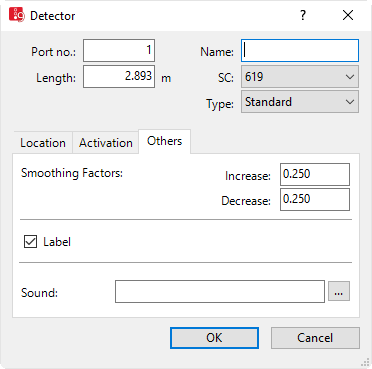
Task: Expand the SC dropdown showing 619
Action: point(300,77)
